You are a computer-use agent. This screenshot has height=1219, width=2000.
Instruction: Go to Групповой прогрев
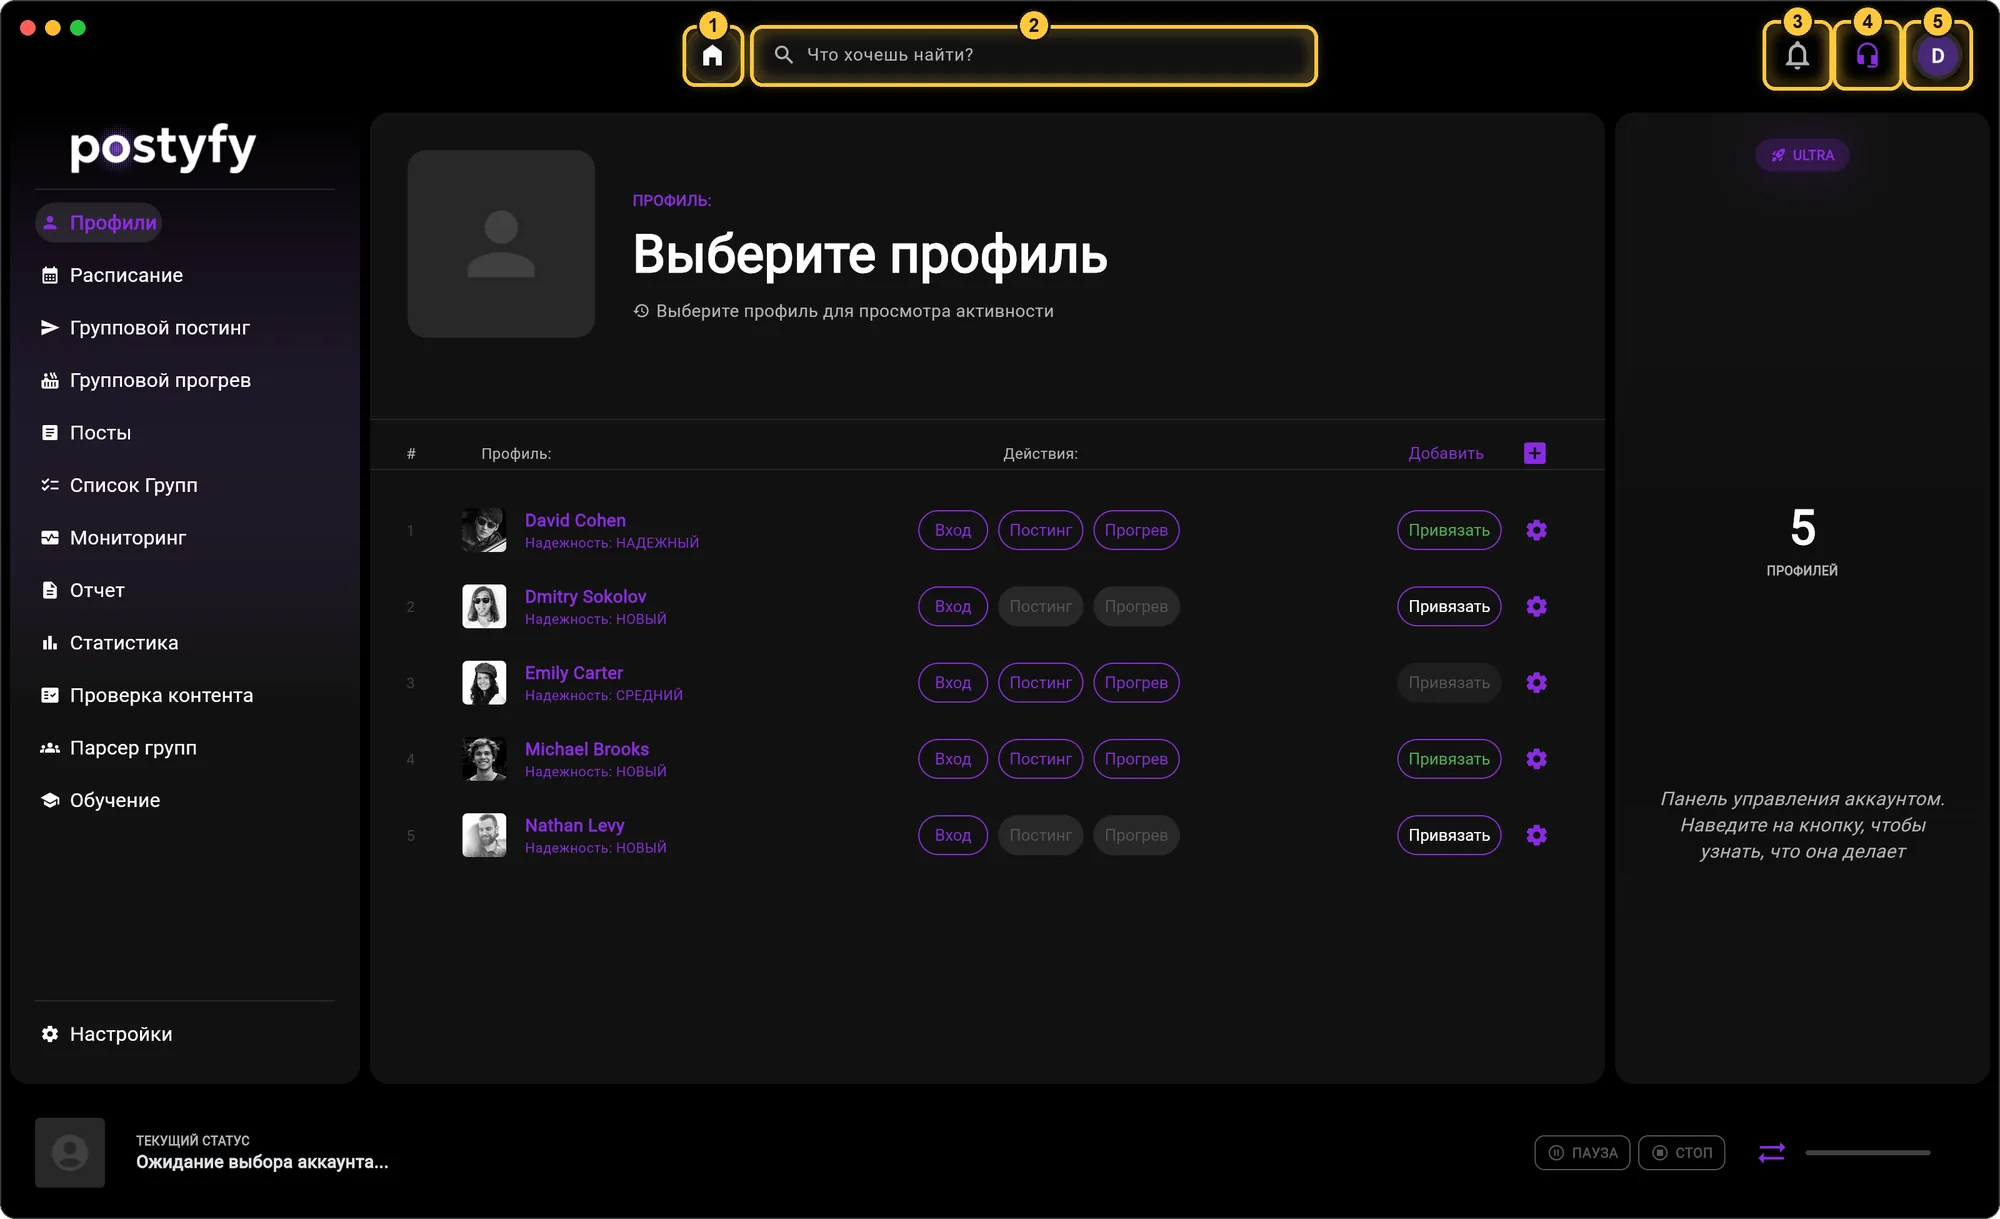pyautogui.click(x=145, y=380)
